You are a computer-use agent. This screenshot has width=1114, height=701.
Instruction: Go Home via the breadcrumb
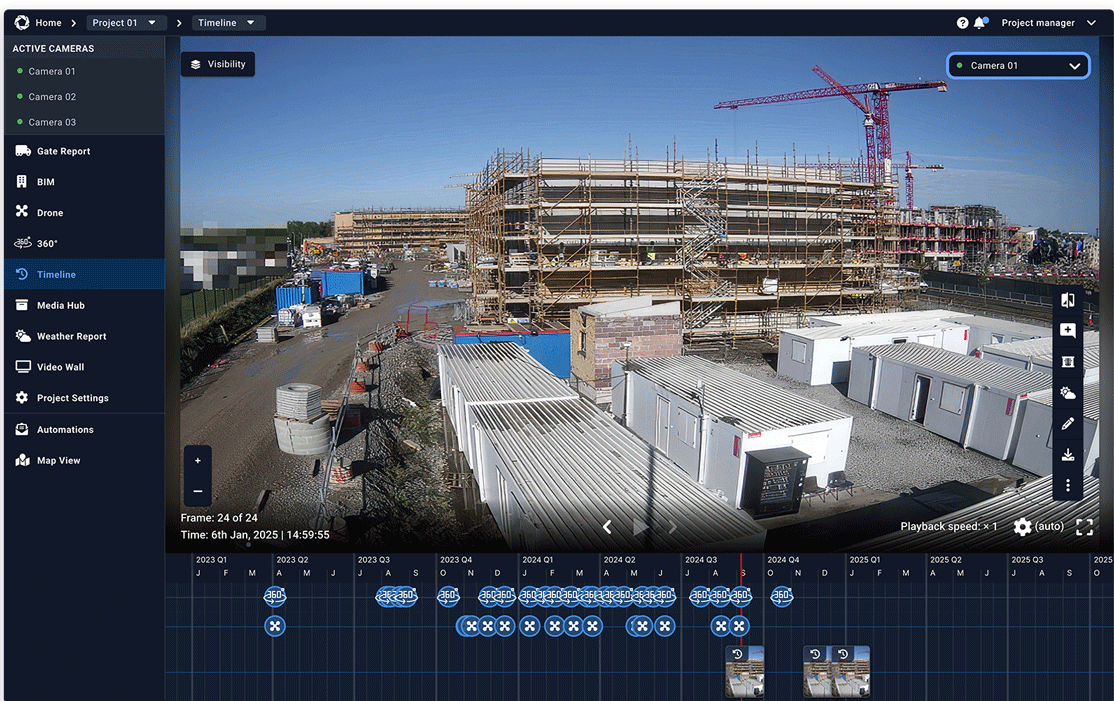coord(46,21)
